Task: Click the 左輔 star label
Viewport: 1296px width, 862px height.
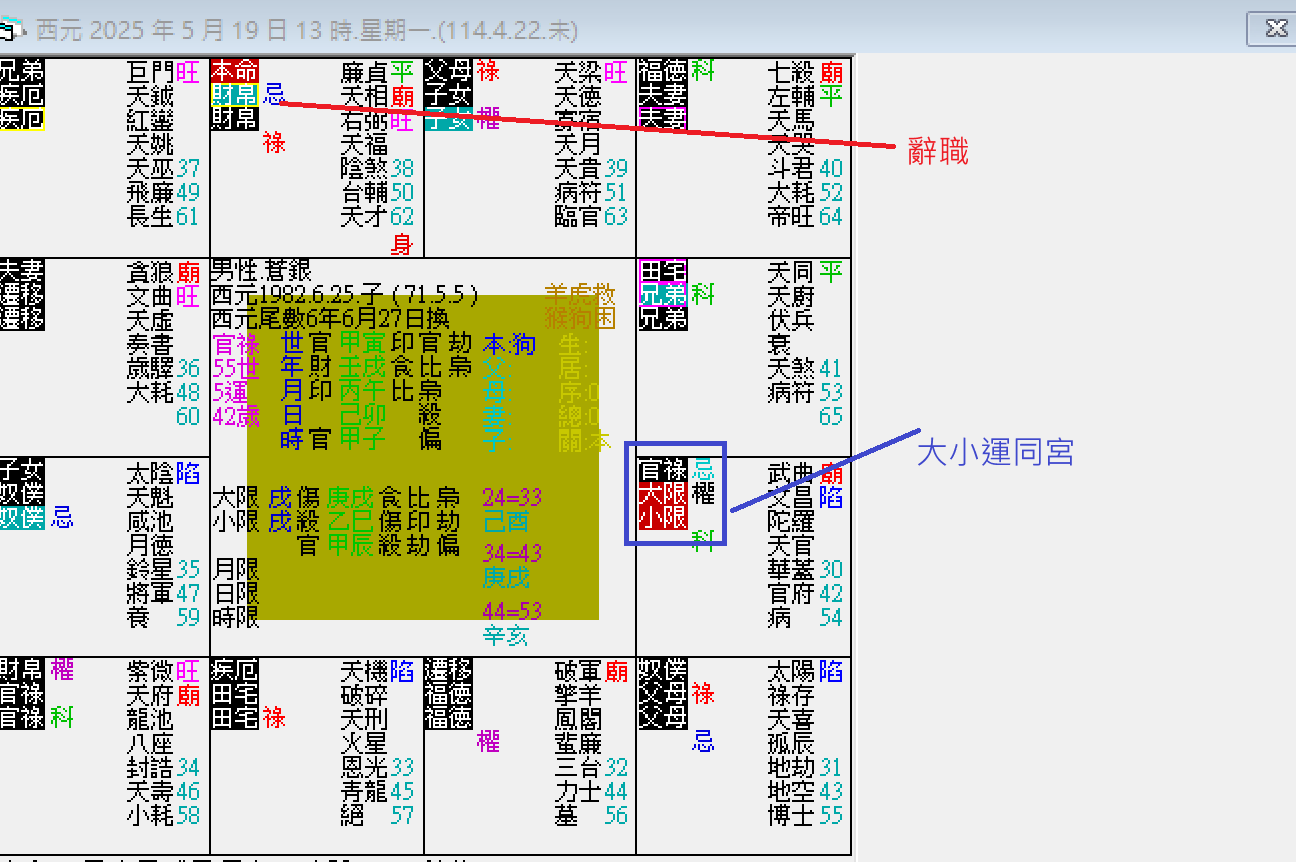Action: click(790, 97)
